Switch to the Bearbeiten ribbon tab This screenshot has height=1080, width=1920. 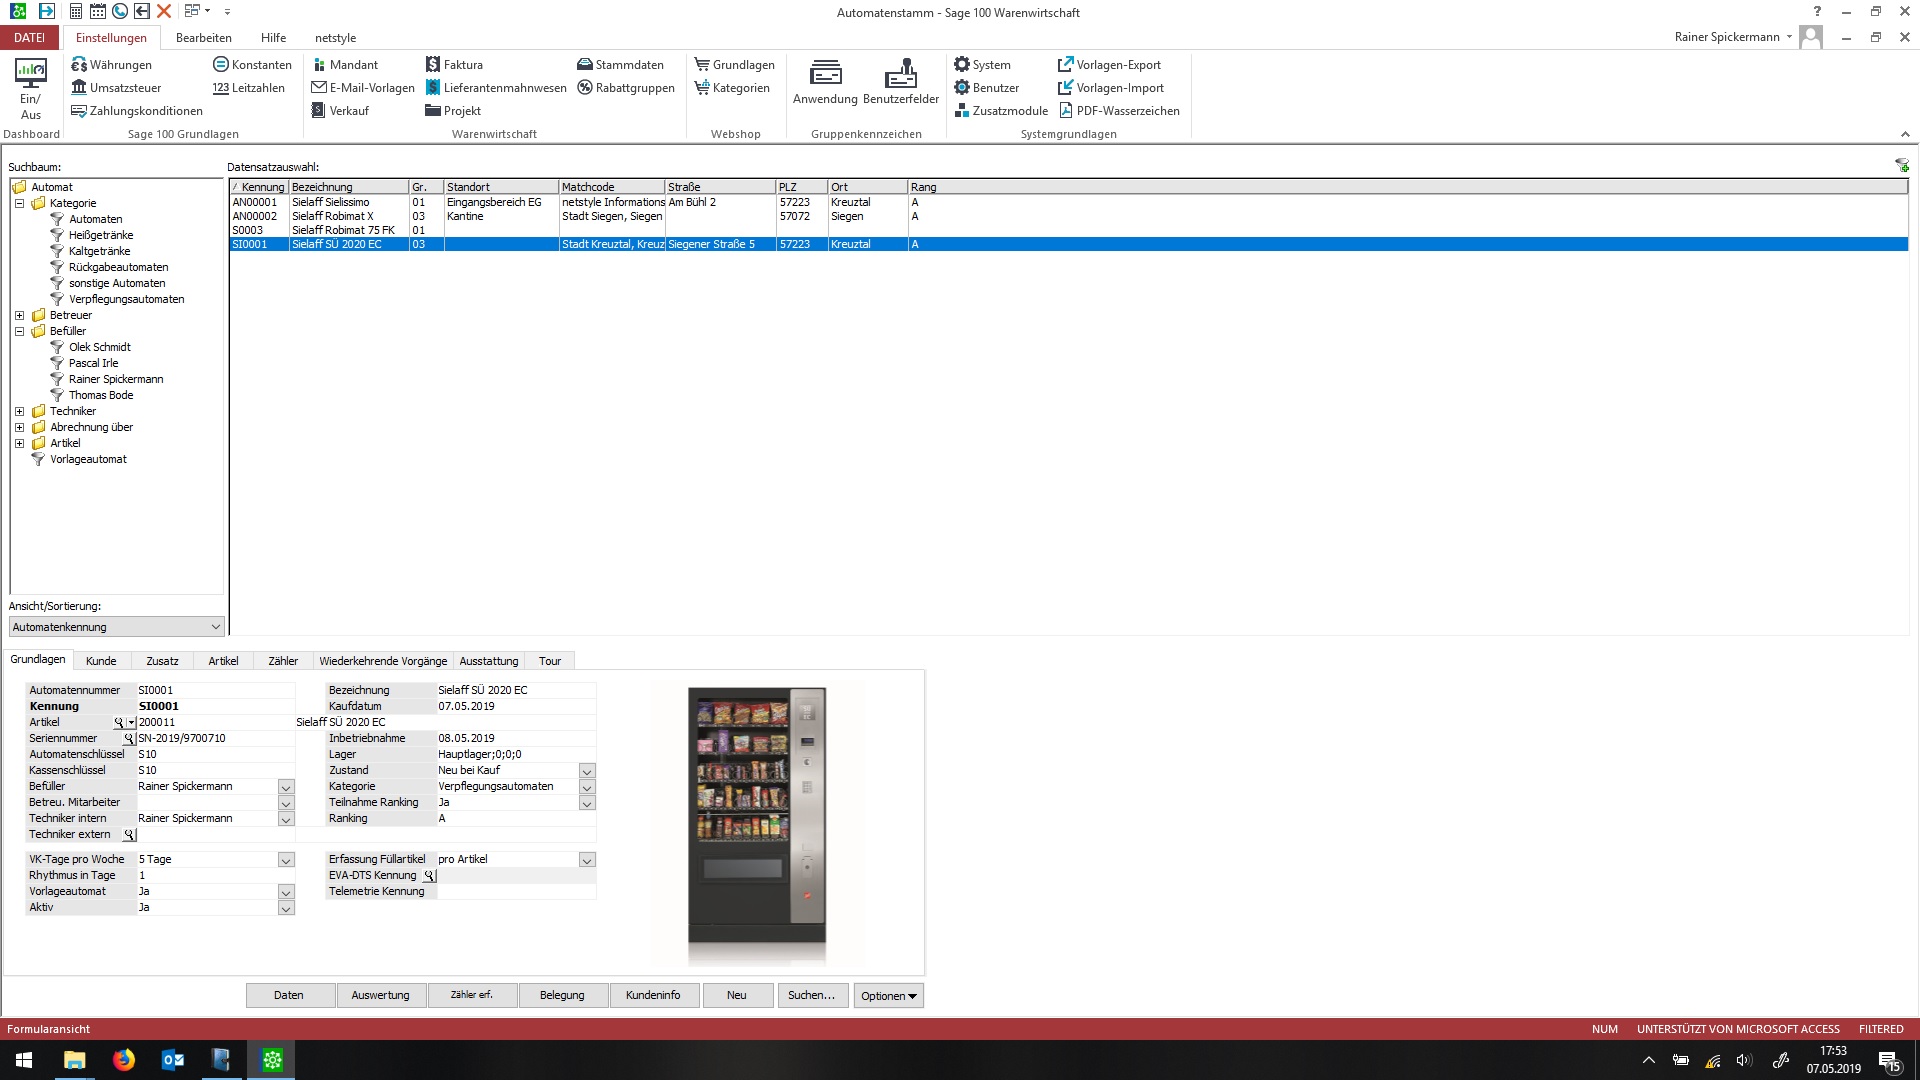click(204, 38)
